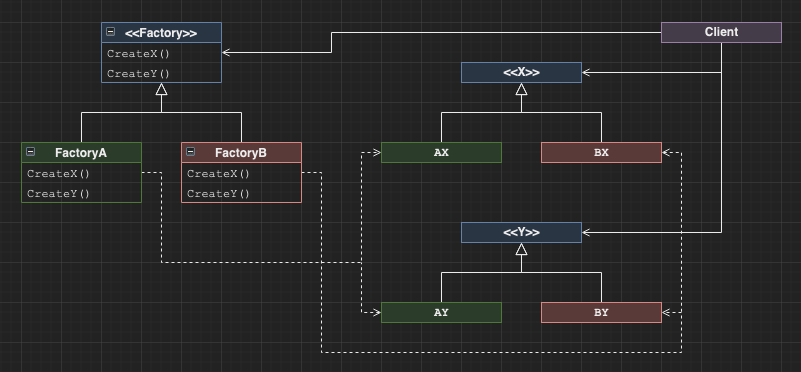Select CreateY() method in FactoryB
Viewport: 801px width, 372px height.
pos(241,193)
